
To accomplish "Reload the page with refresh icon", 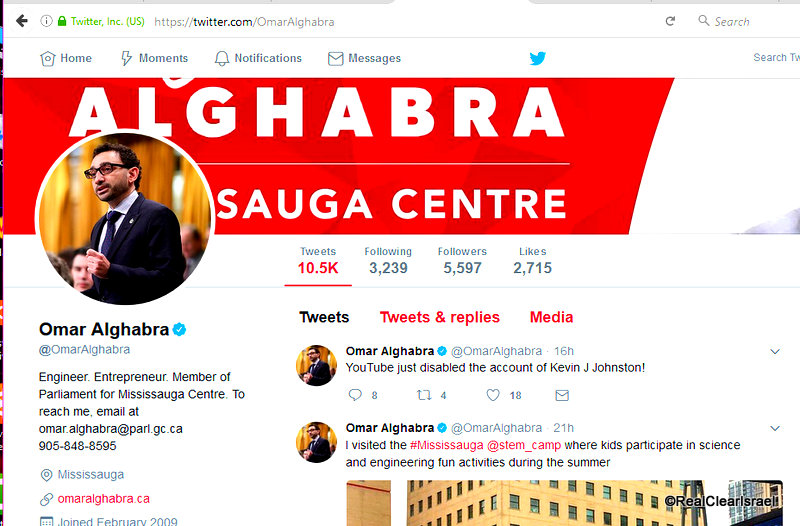I will (x=670, y=21).
